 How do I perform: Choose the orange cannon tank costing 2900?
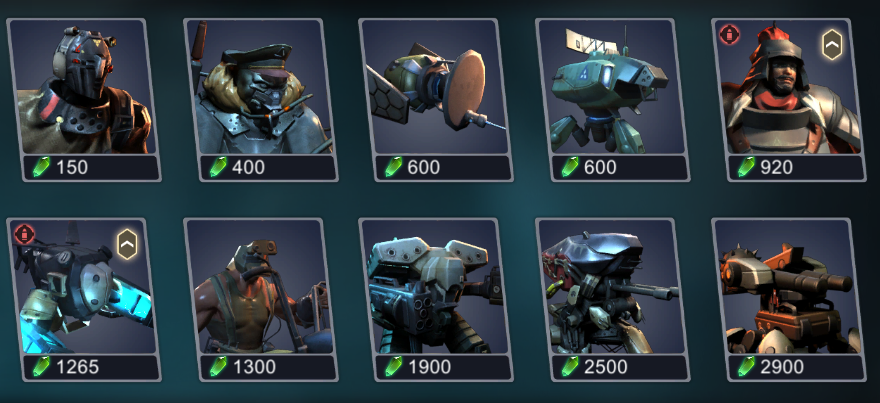(789, 299)
